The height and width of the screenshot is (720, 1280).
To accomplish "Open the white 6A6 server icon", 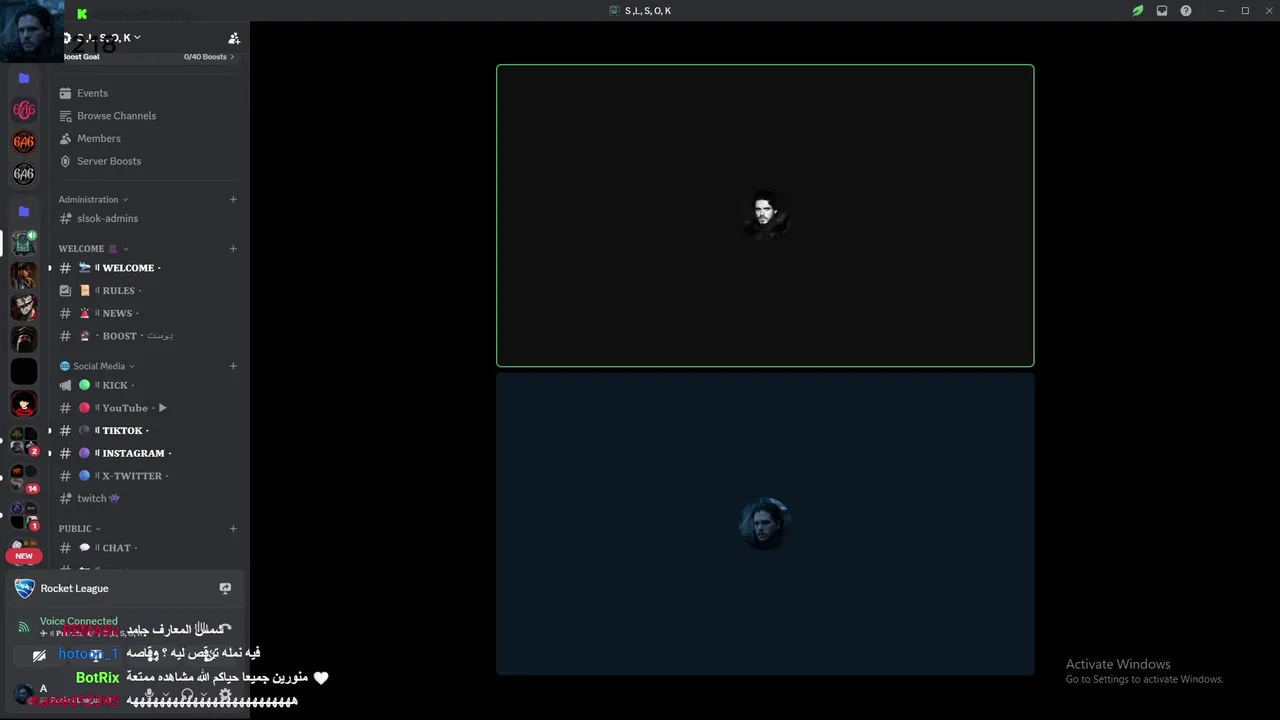I will [24, 174].
